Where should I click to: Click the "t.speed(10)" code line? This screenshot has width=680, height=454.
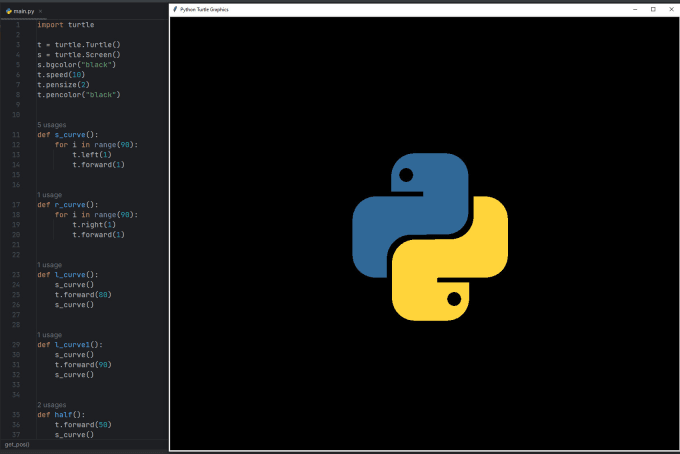pyautogui.click(x=61, y=75)
